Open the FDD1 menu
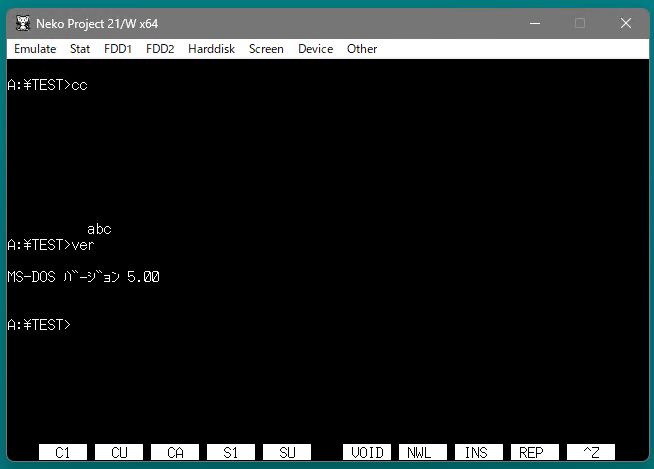 (118, 49)
